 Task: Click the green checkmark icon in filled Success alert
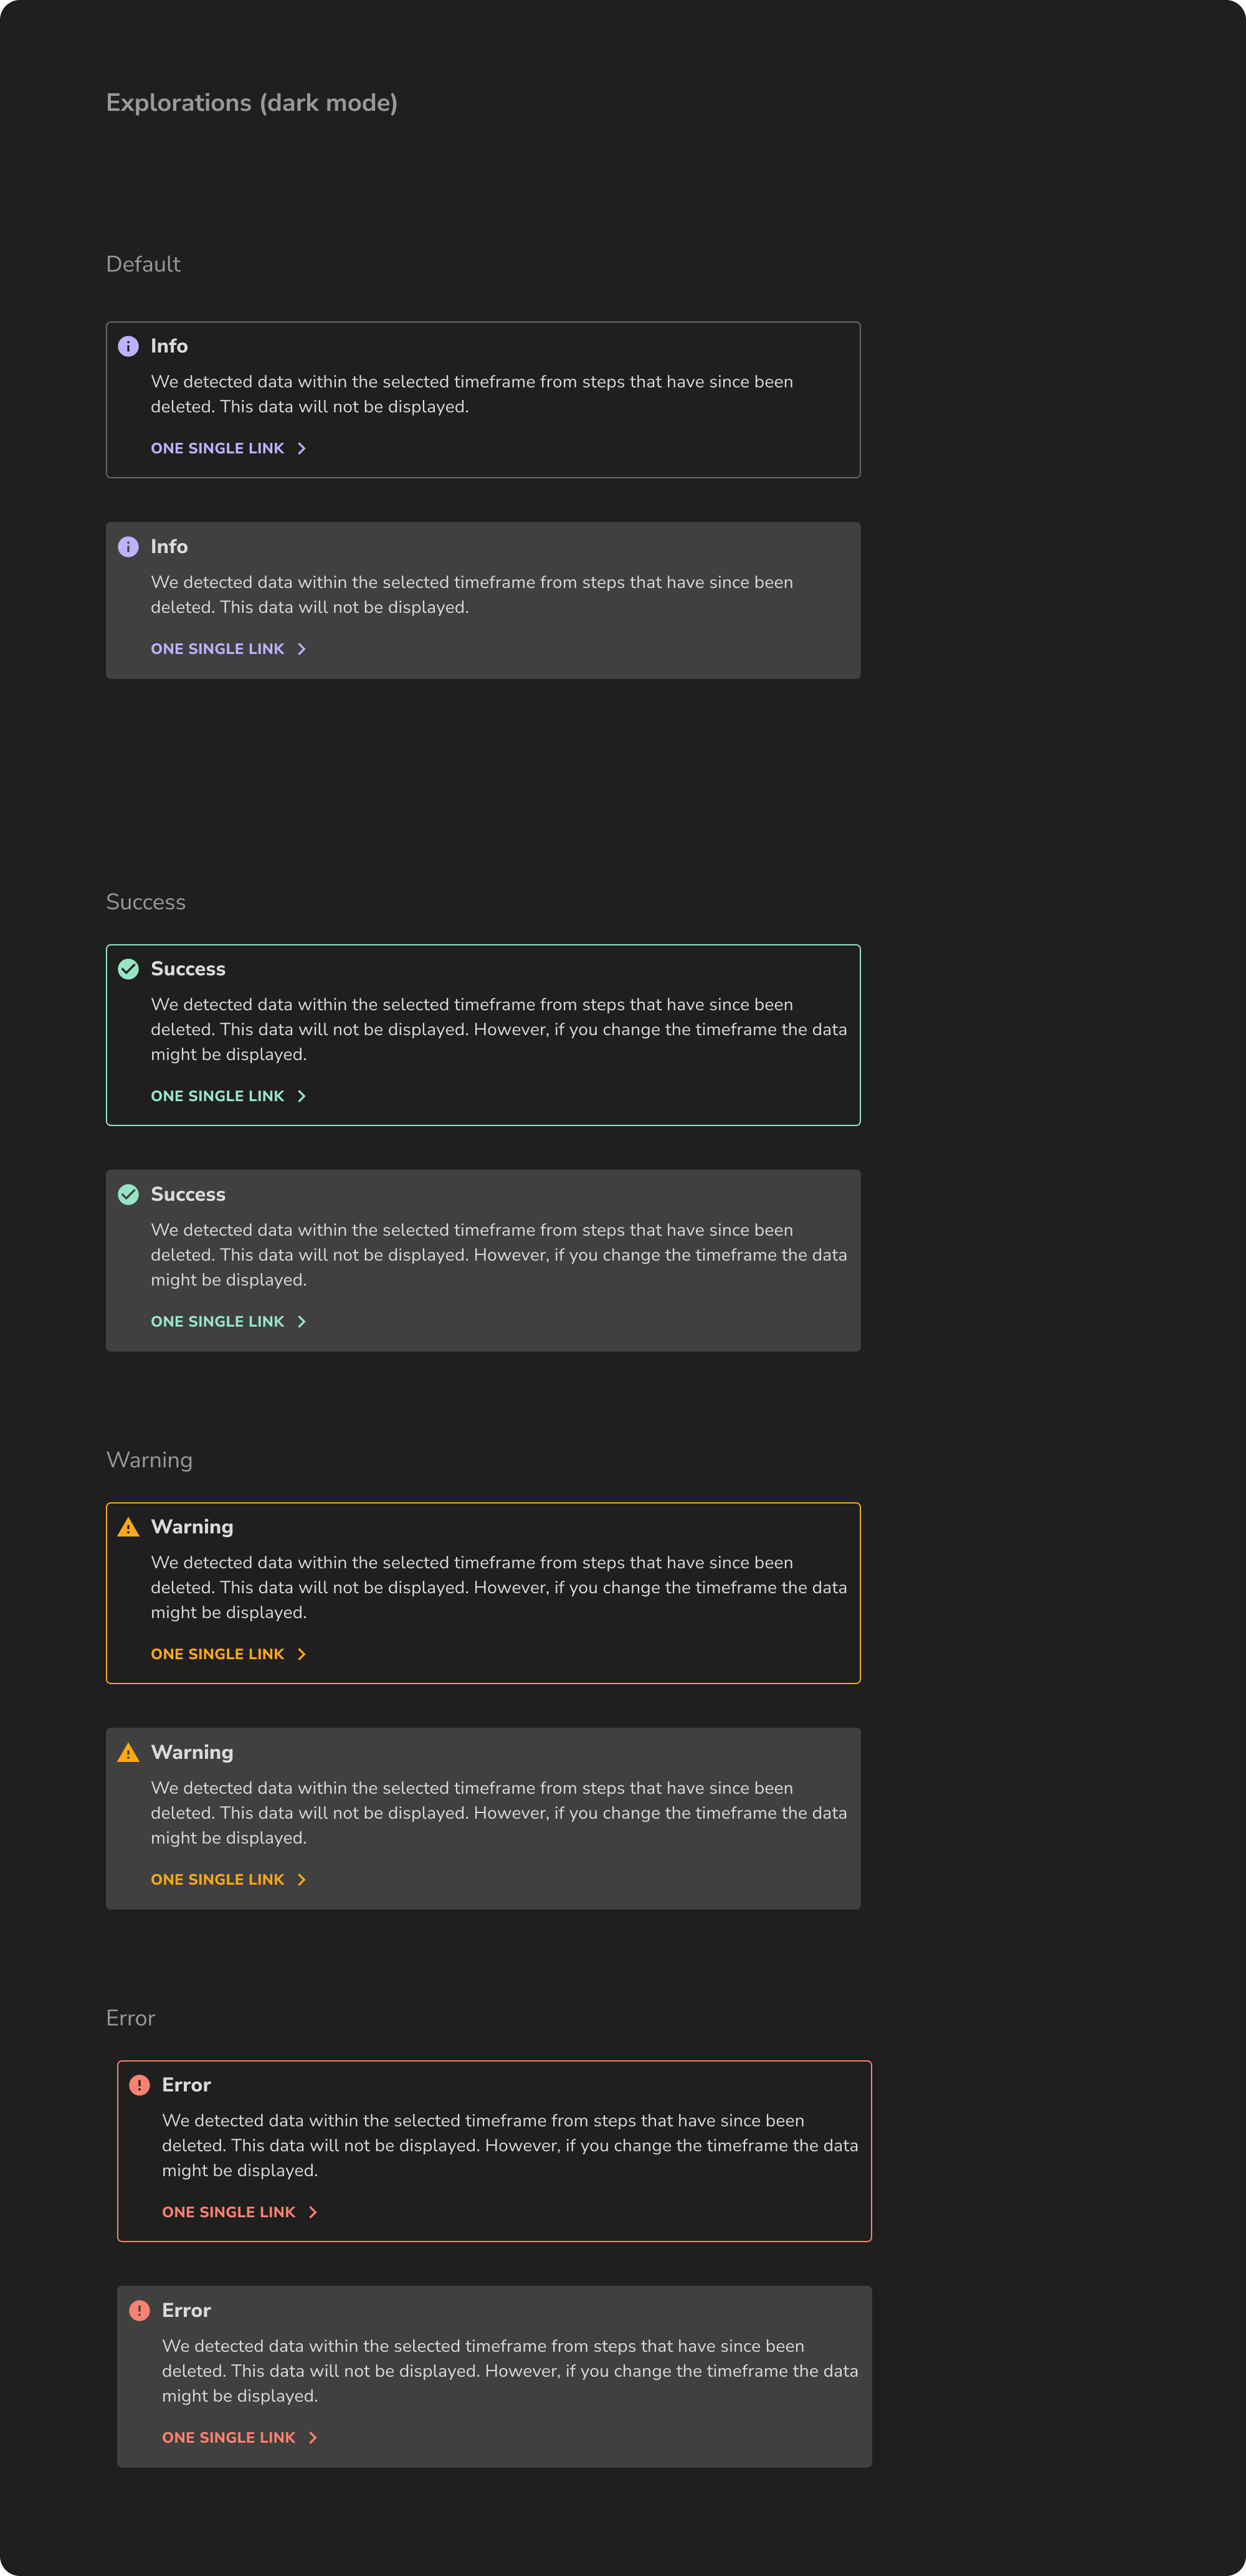pos(128,1194)
